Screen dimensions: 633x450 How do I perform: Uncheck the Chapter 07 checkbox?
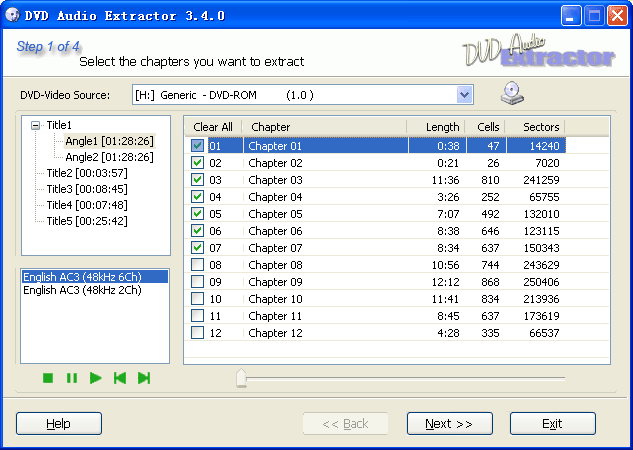pos(197,247)
